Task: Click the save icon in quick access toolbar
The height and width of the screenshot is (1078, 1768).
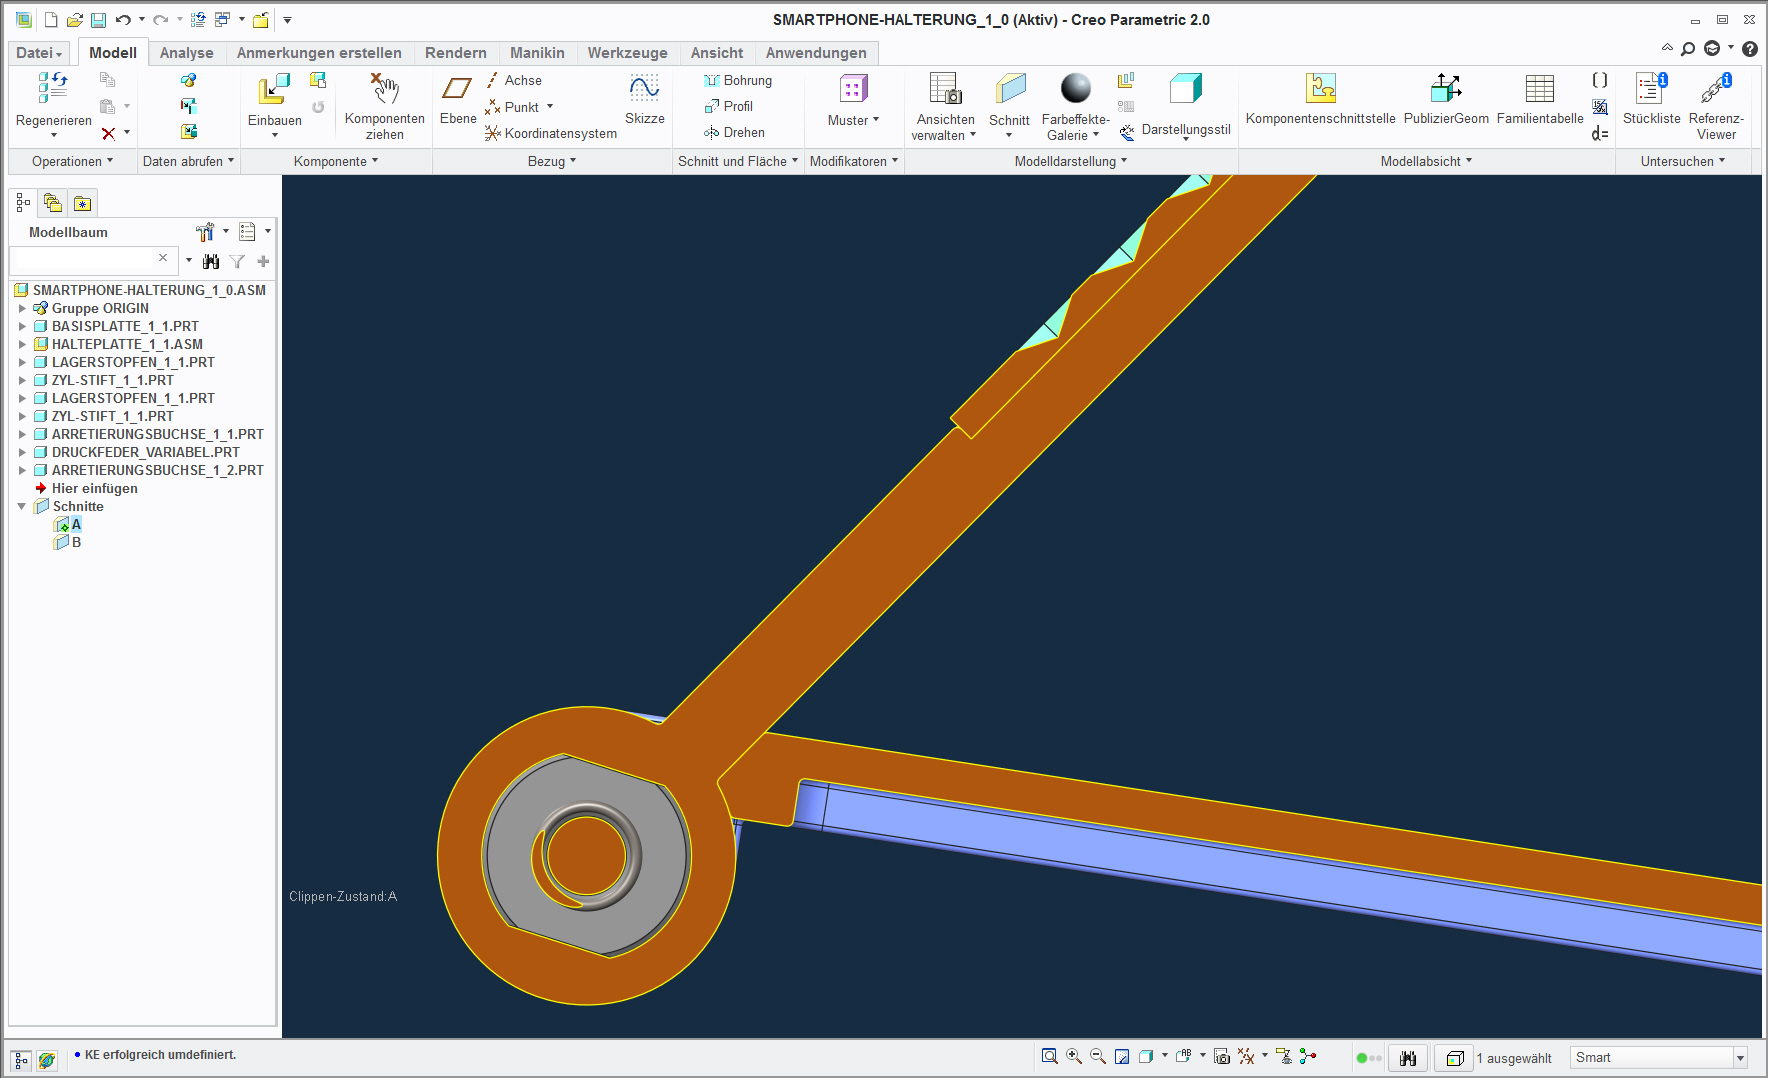Action: 98,20
